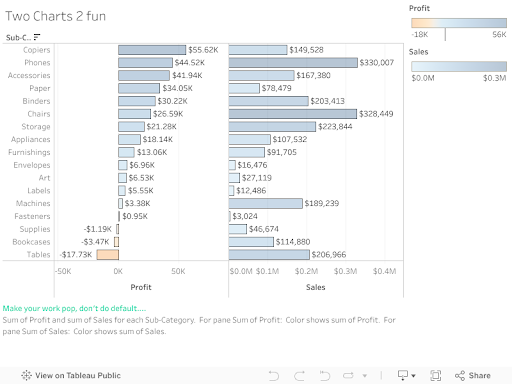Click the Profit axis title
The image size is (512, 384).
(141, 287)
